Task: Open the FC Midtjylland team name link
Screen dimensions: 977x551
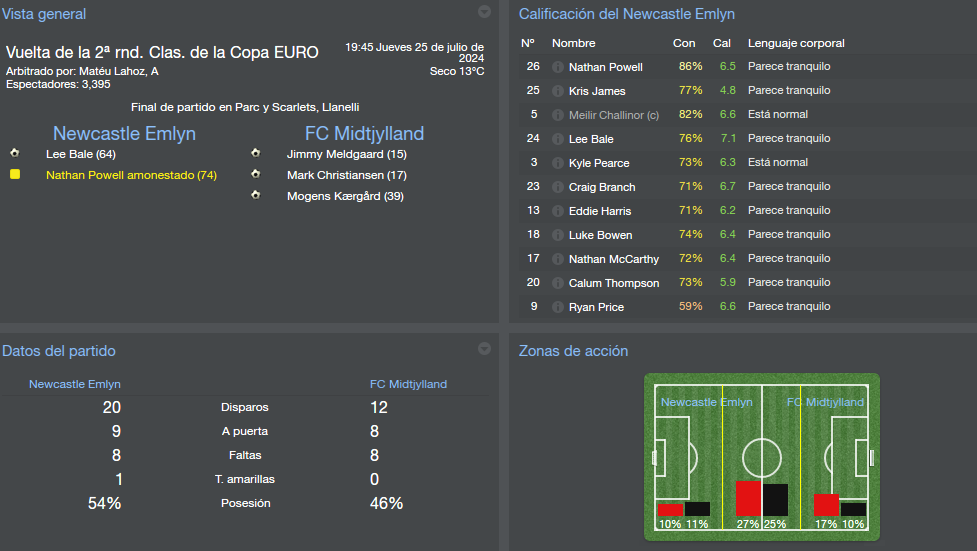Action: tap(365, 133)
